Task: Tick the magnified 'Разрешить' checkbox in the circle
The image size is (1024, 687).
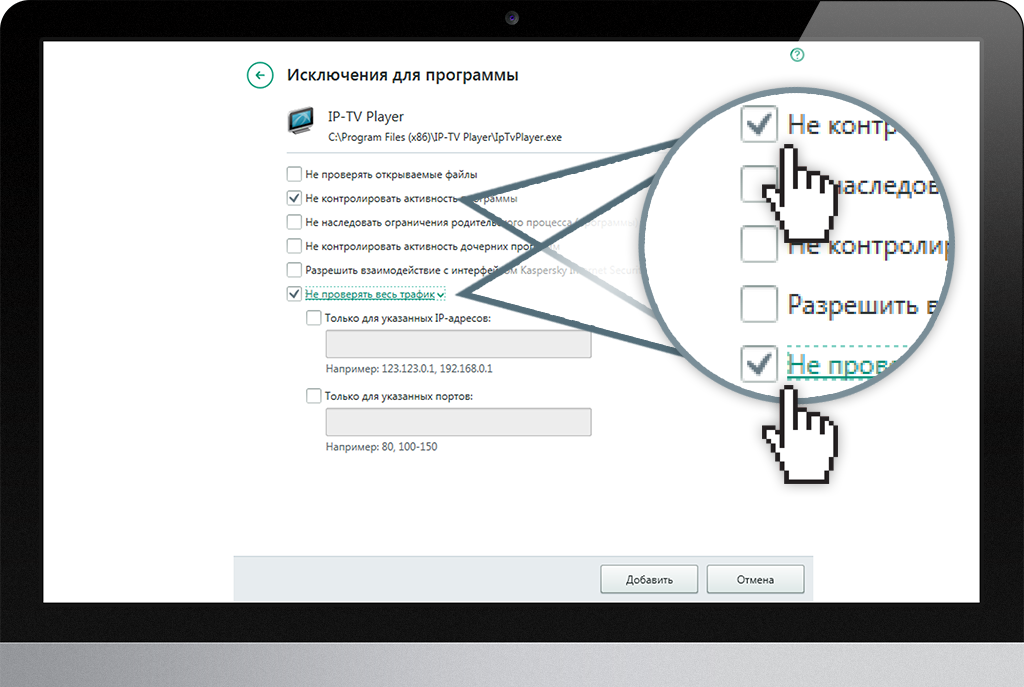Action: coord(760,304)
